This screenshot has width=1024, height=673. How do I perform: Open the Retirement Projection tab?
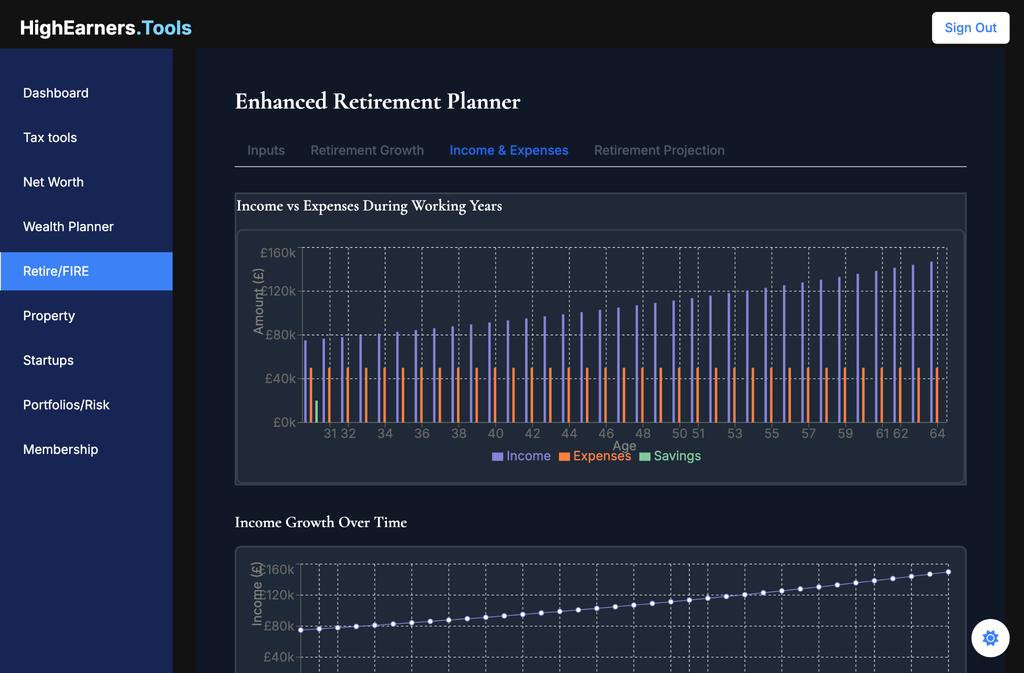coord(659,151)
